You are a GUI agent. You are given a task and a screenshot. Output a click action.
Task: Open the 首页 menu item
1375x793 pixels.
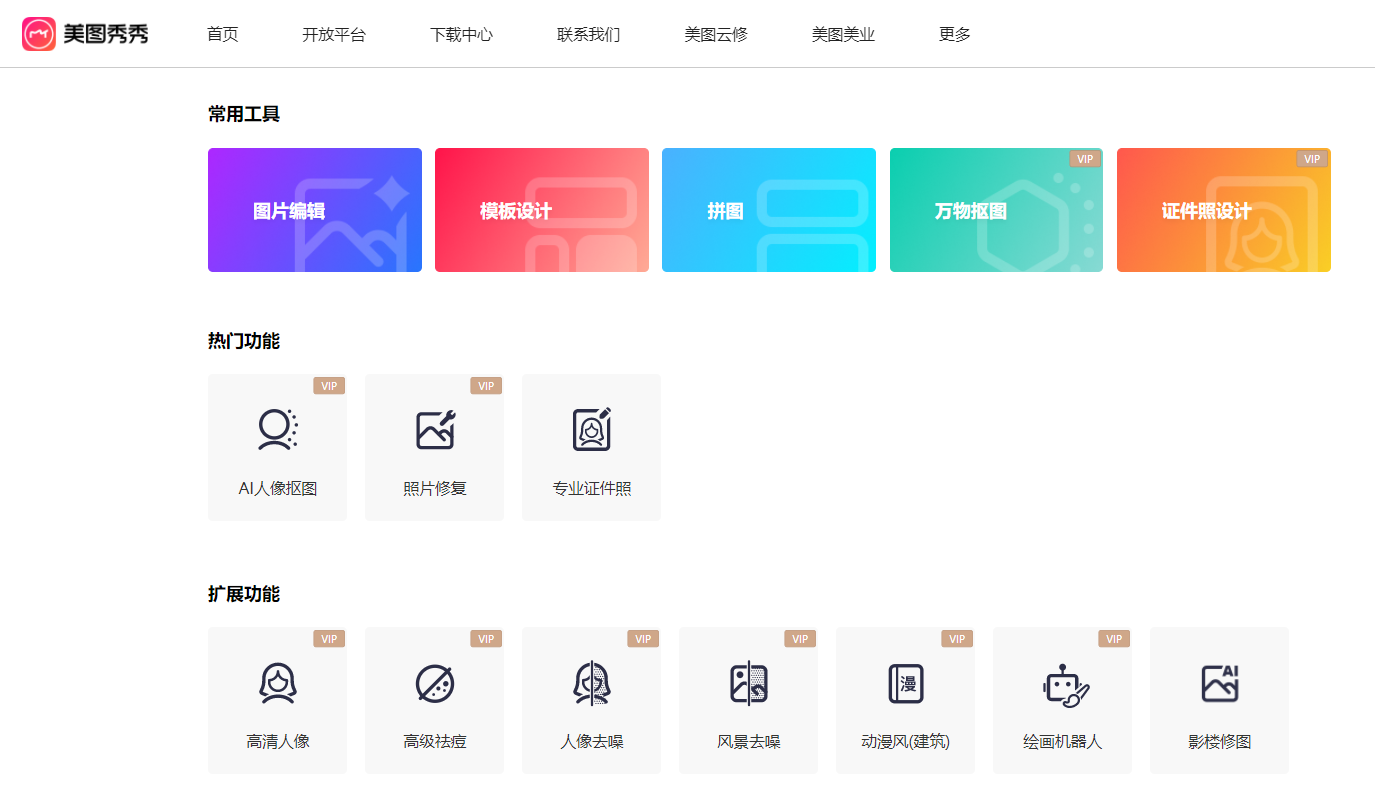tap(223, 34)
